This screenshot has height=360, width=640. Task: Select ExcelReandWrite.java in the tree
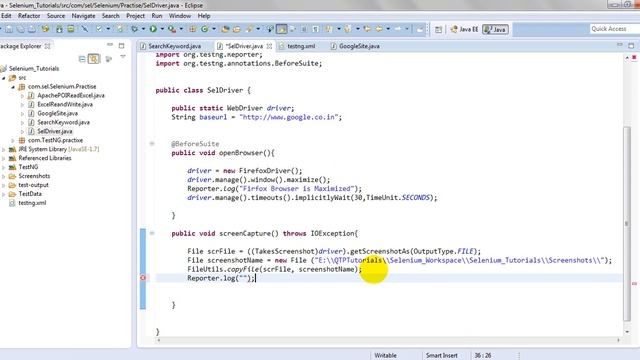pyautogui.click(x=65, y=104)
